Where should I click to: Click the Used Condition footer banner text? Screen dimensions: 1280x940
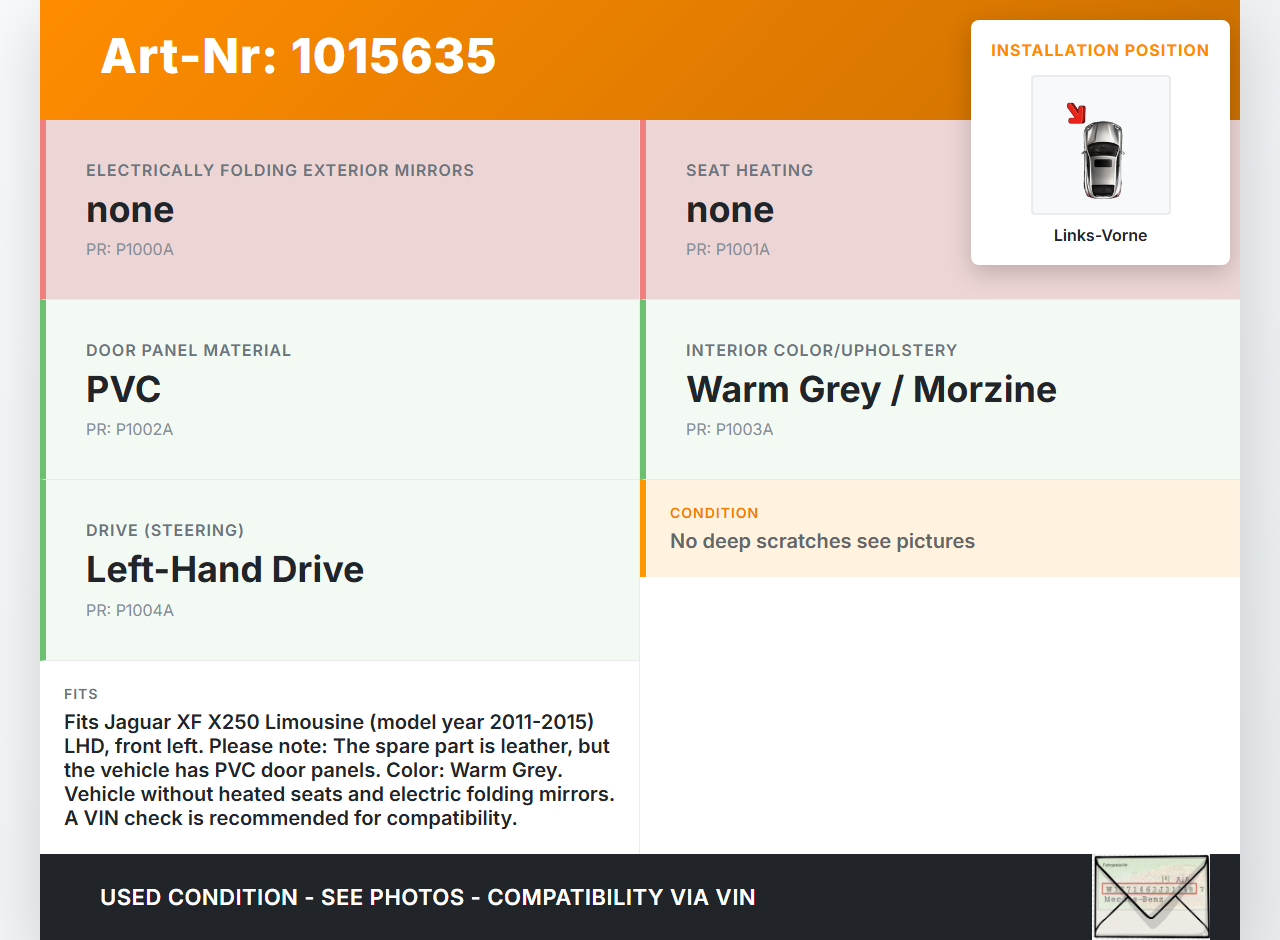(427, 897)
